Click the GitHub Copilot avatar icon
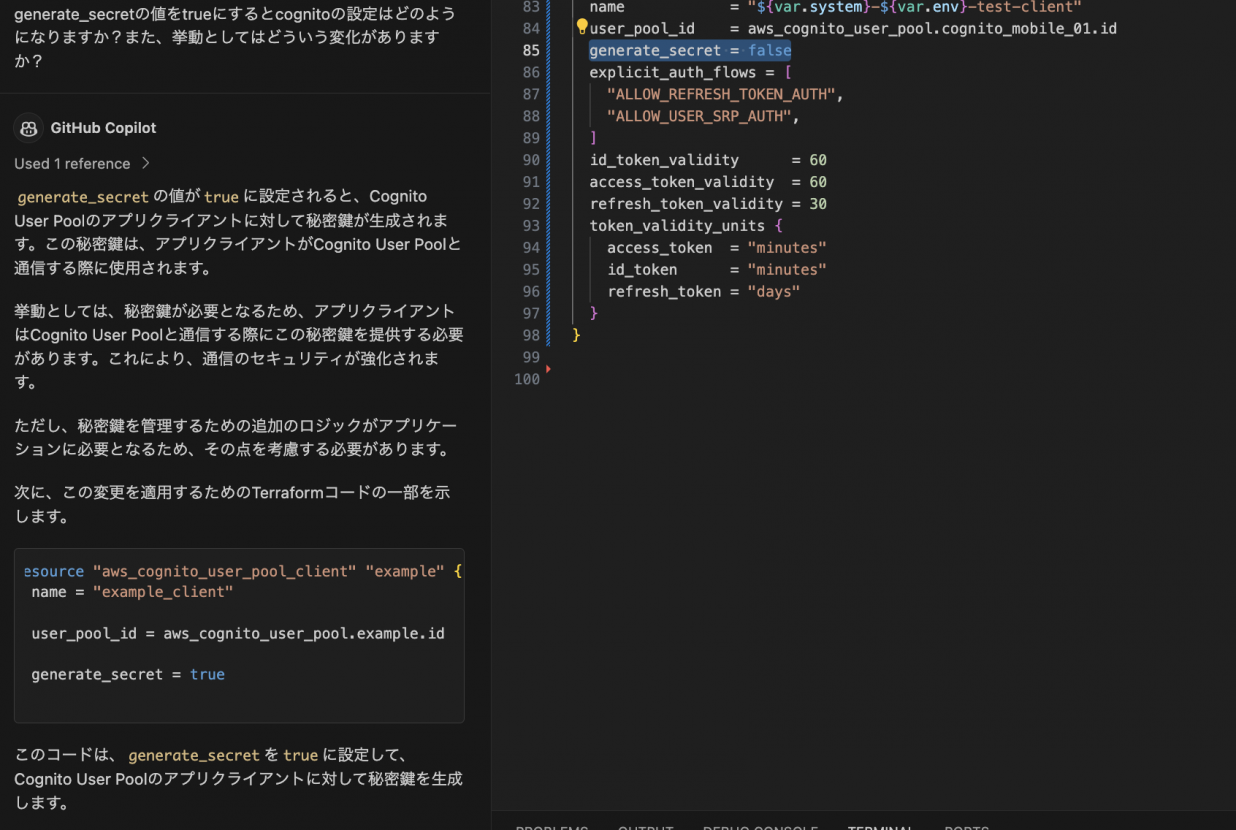This screenshot has height=830, width=1236. 28,129
